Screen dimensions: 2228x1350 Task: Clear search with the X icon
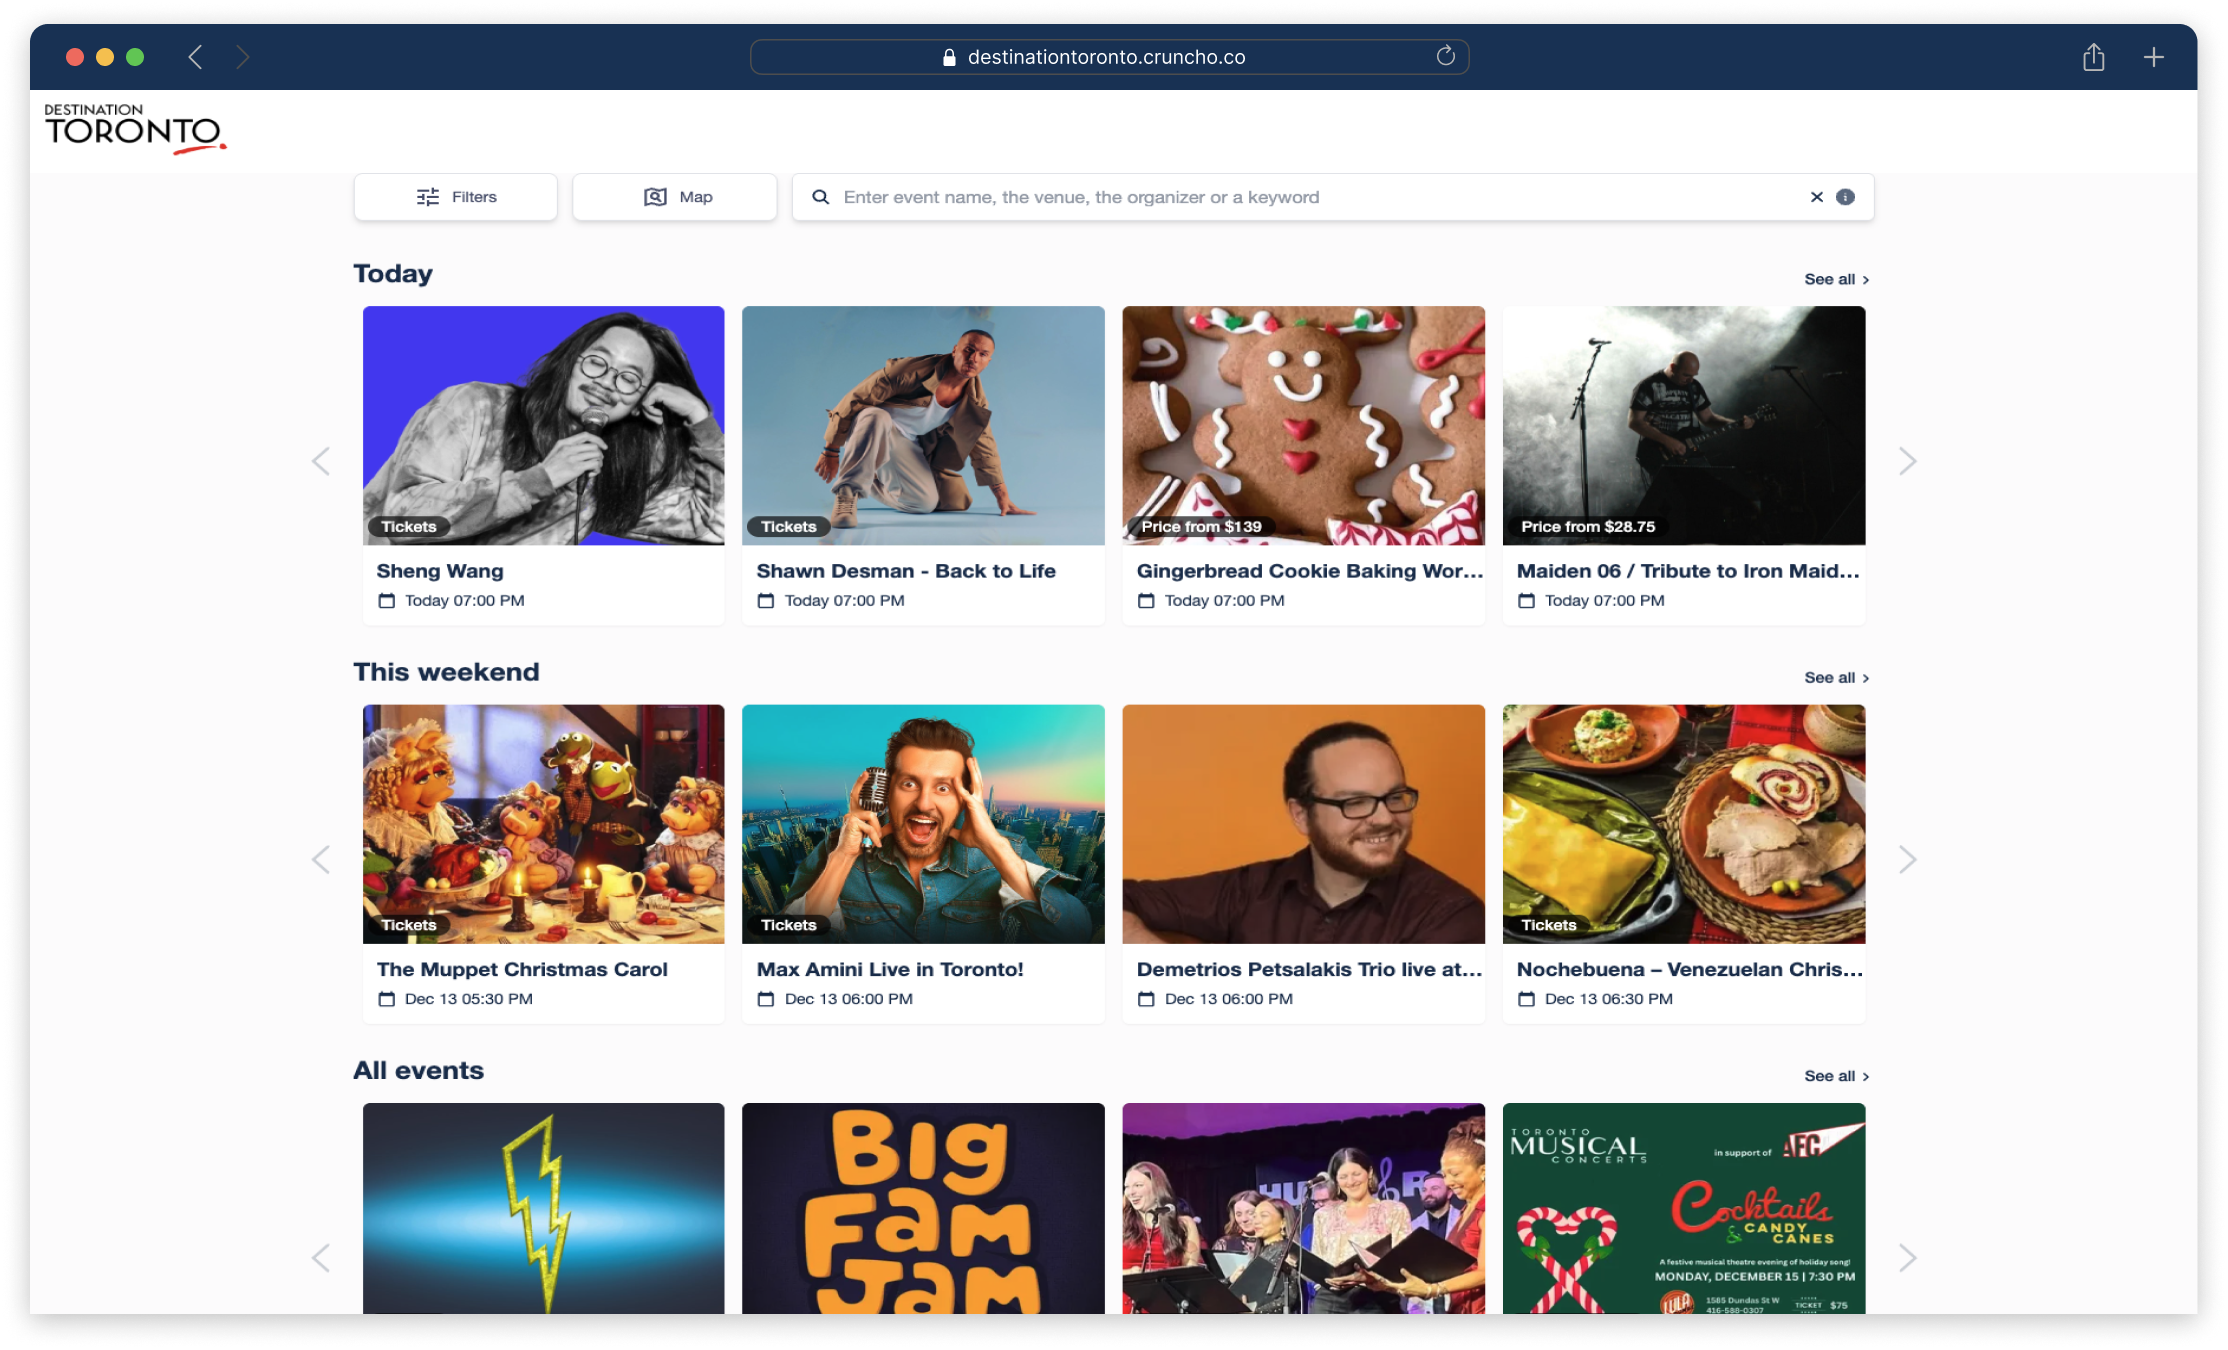(x=1816, y=197)
